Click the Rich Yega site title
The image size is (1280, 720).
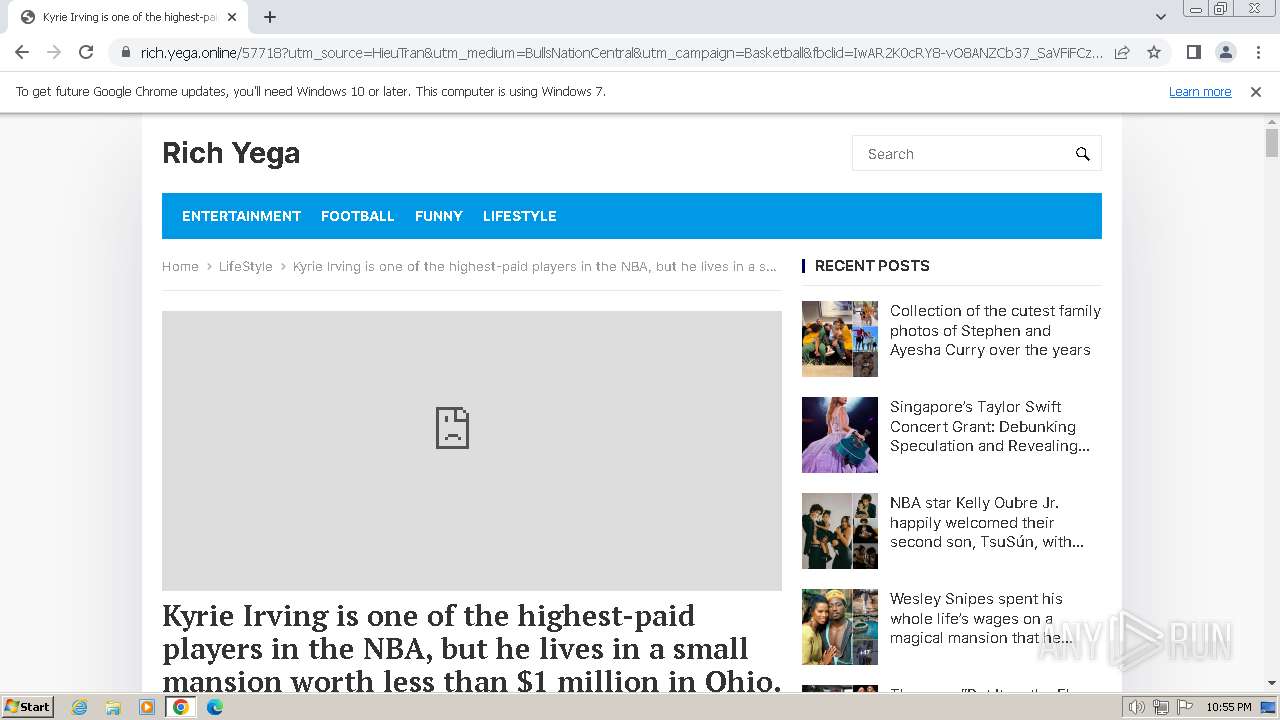[x=231, y=153]
